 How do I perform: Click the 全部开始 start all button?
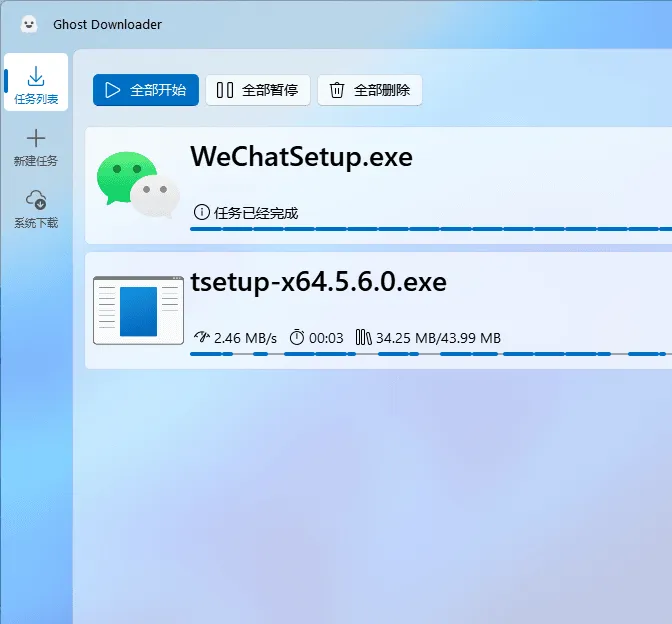146,90
